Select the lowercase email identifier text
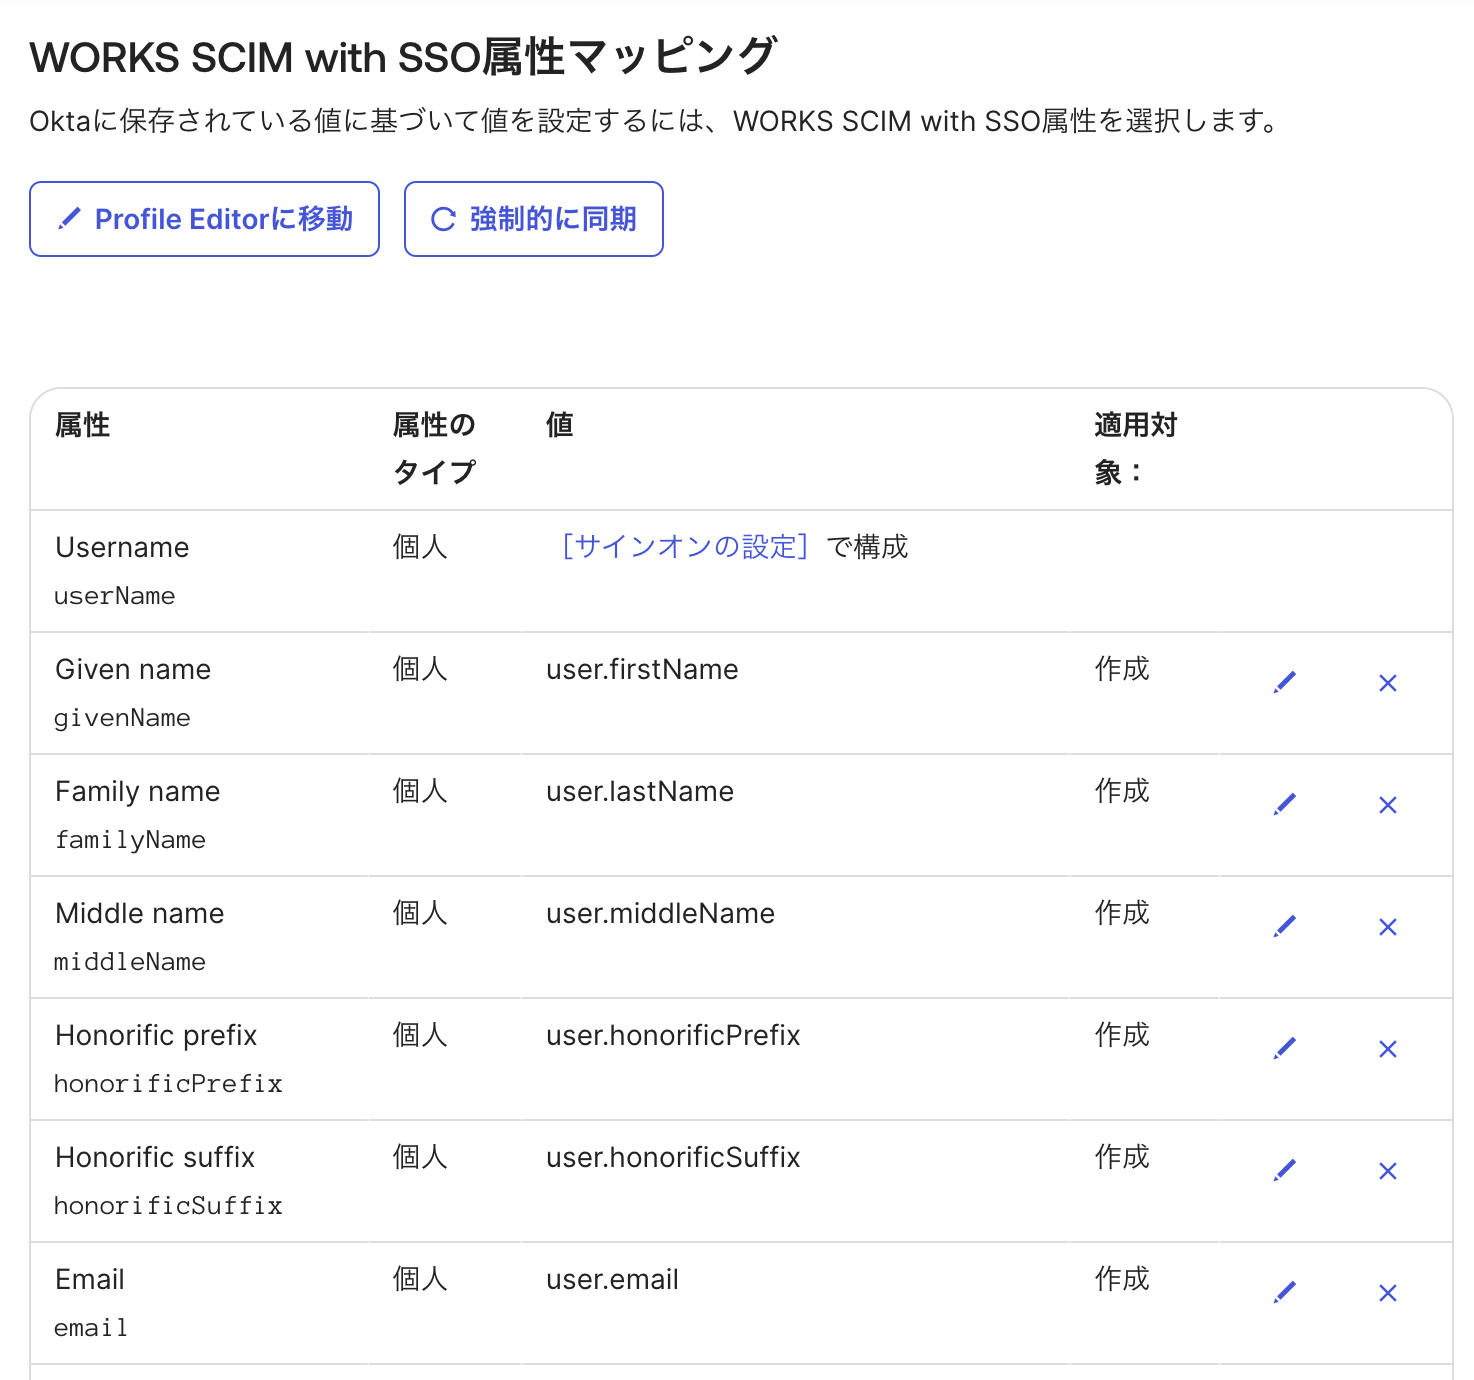 tap(91, 1328)
